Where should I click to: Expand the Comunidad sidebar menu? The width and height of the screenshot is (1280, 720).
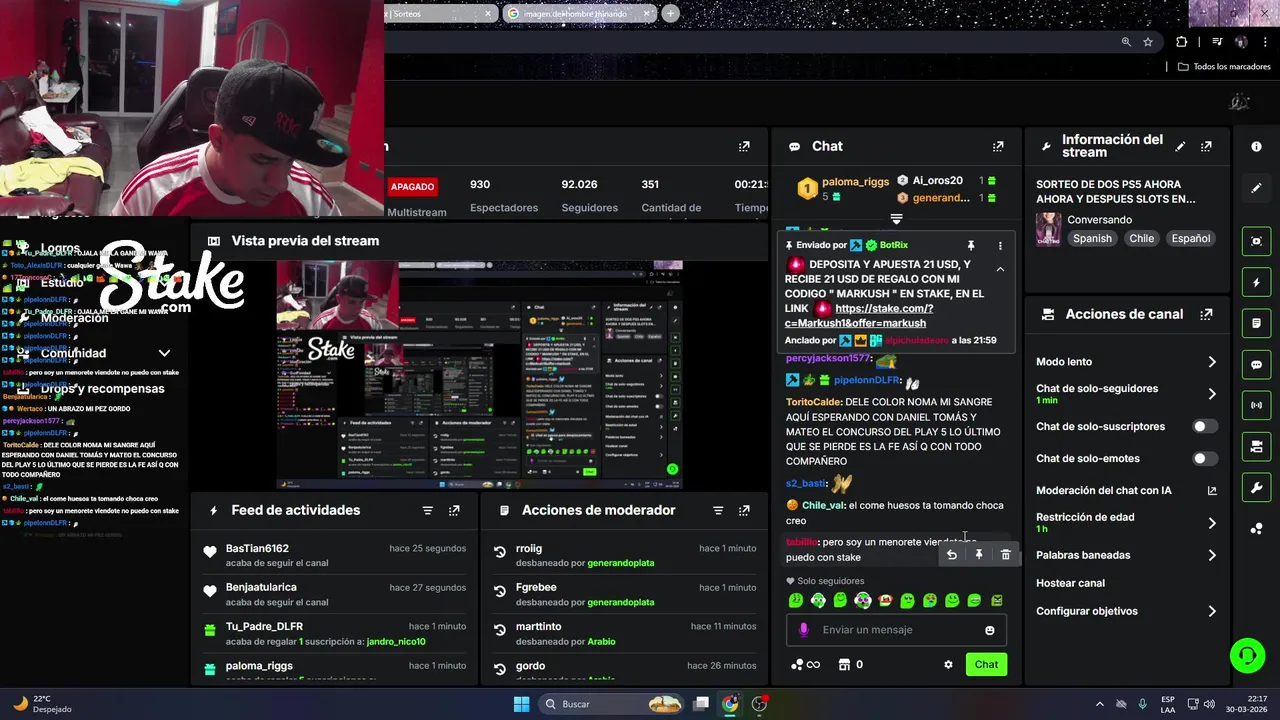pos(164,353)
